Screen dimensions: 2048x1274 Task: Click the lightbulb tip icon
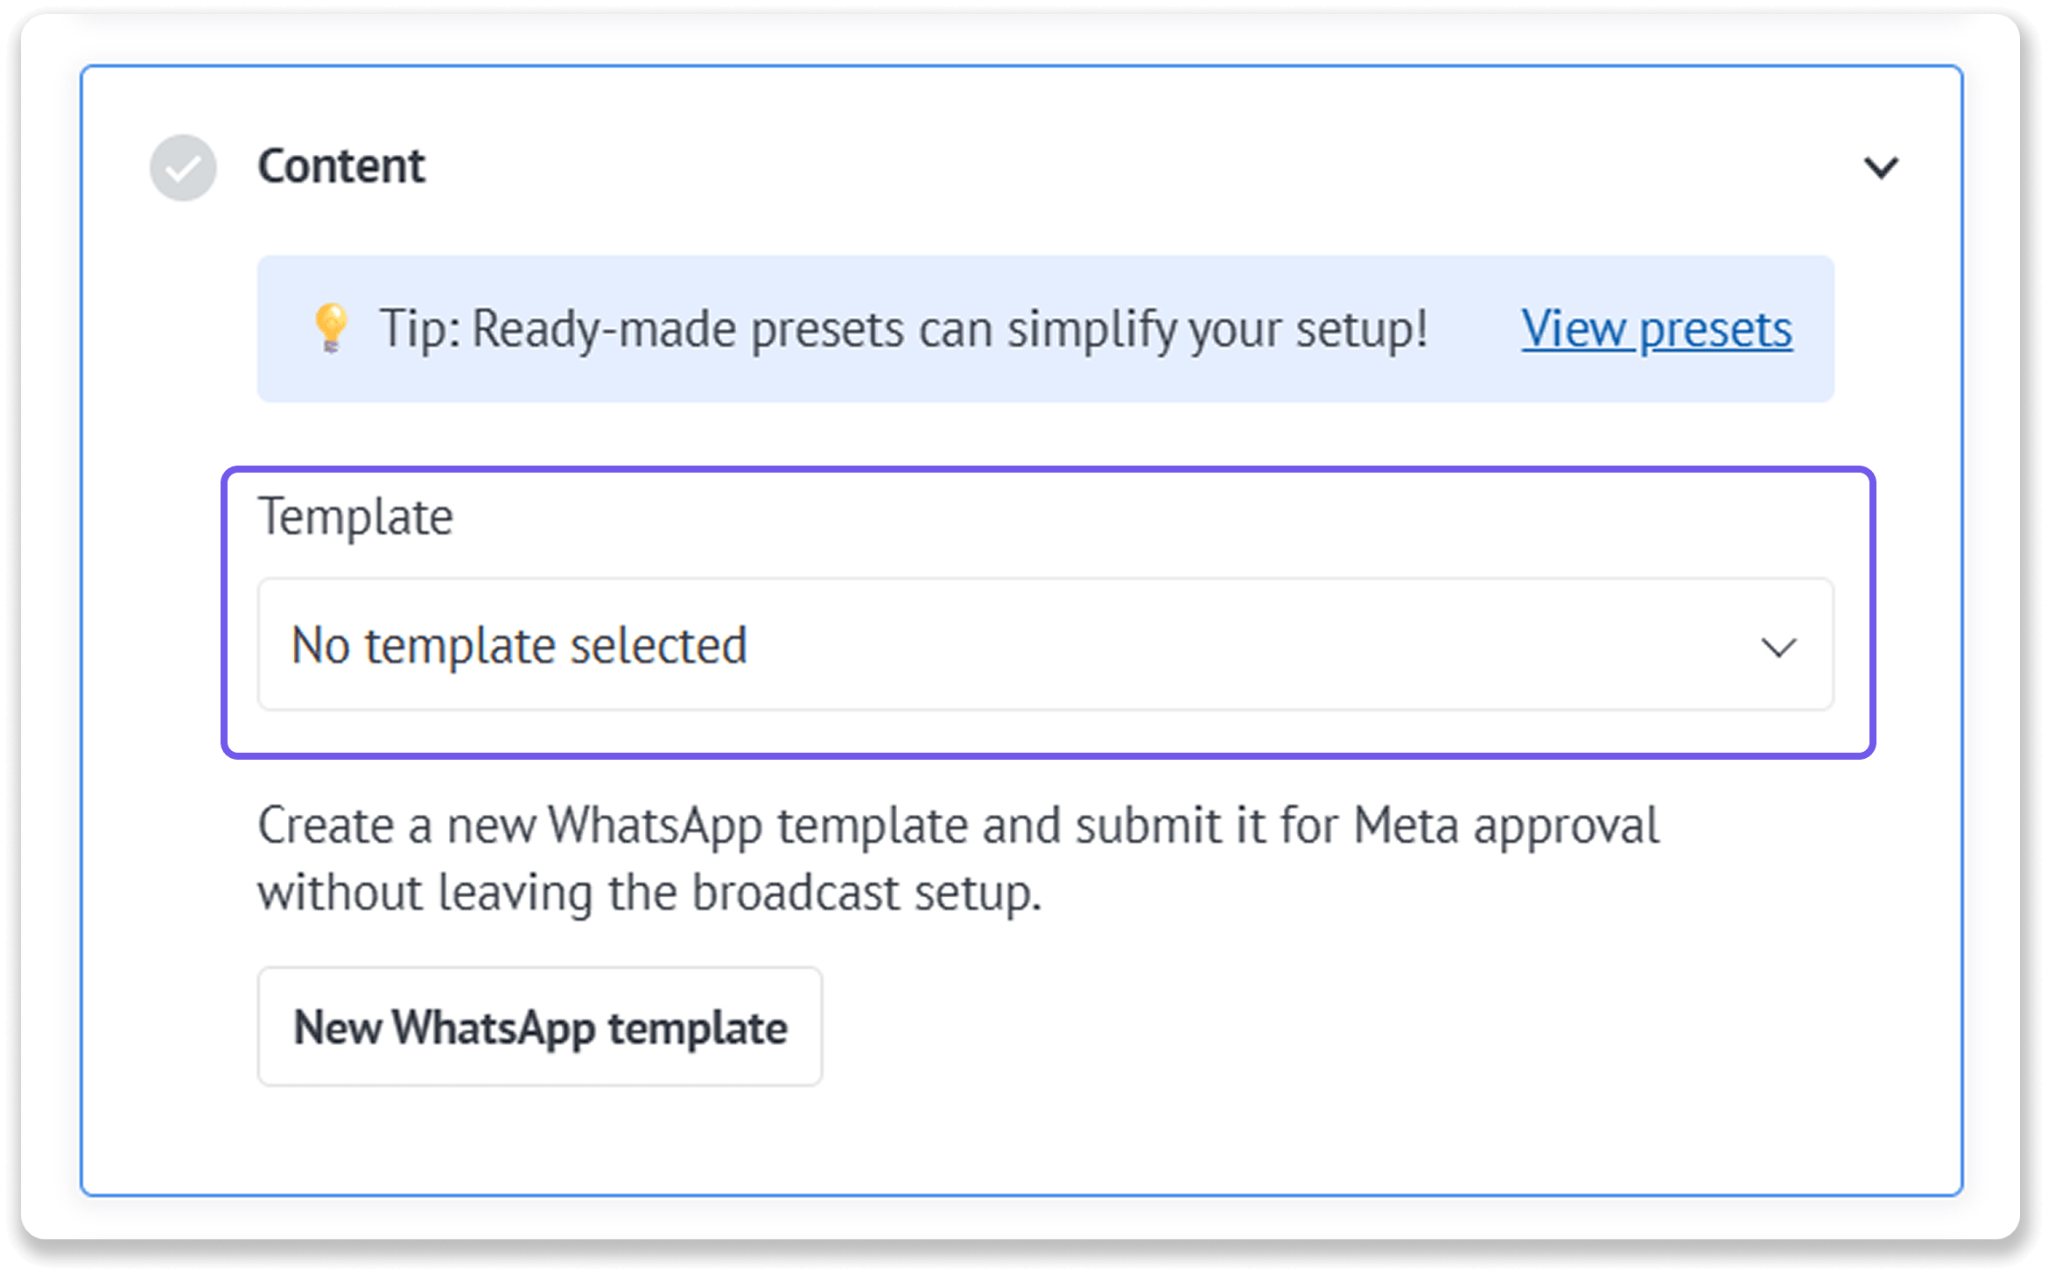tap(330, 328)
